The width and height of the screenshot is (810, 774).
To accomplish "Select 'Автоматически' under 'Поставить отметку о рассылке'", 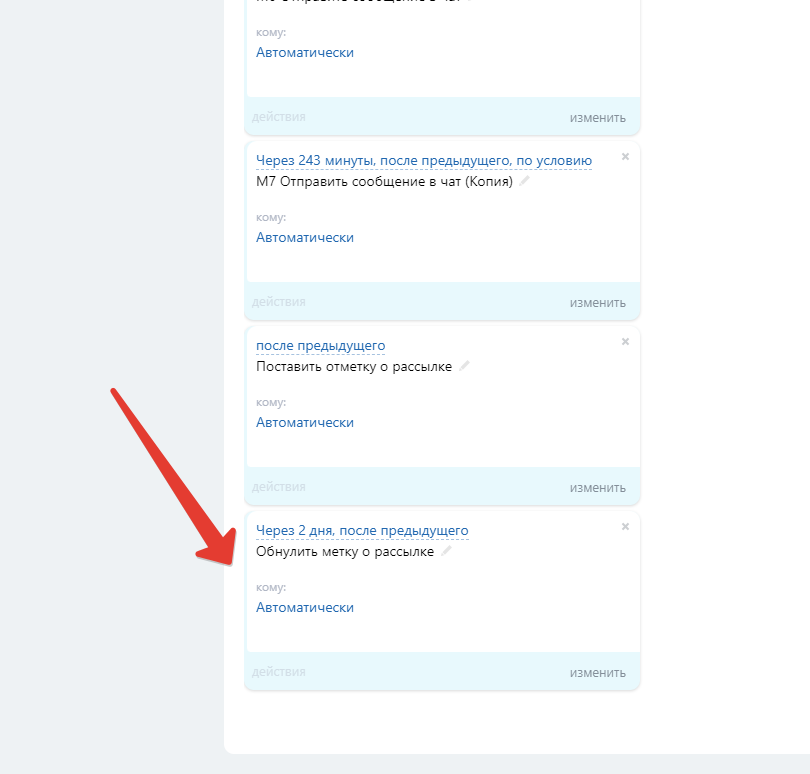I will point(305,422).
